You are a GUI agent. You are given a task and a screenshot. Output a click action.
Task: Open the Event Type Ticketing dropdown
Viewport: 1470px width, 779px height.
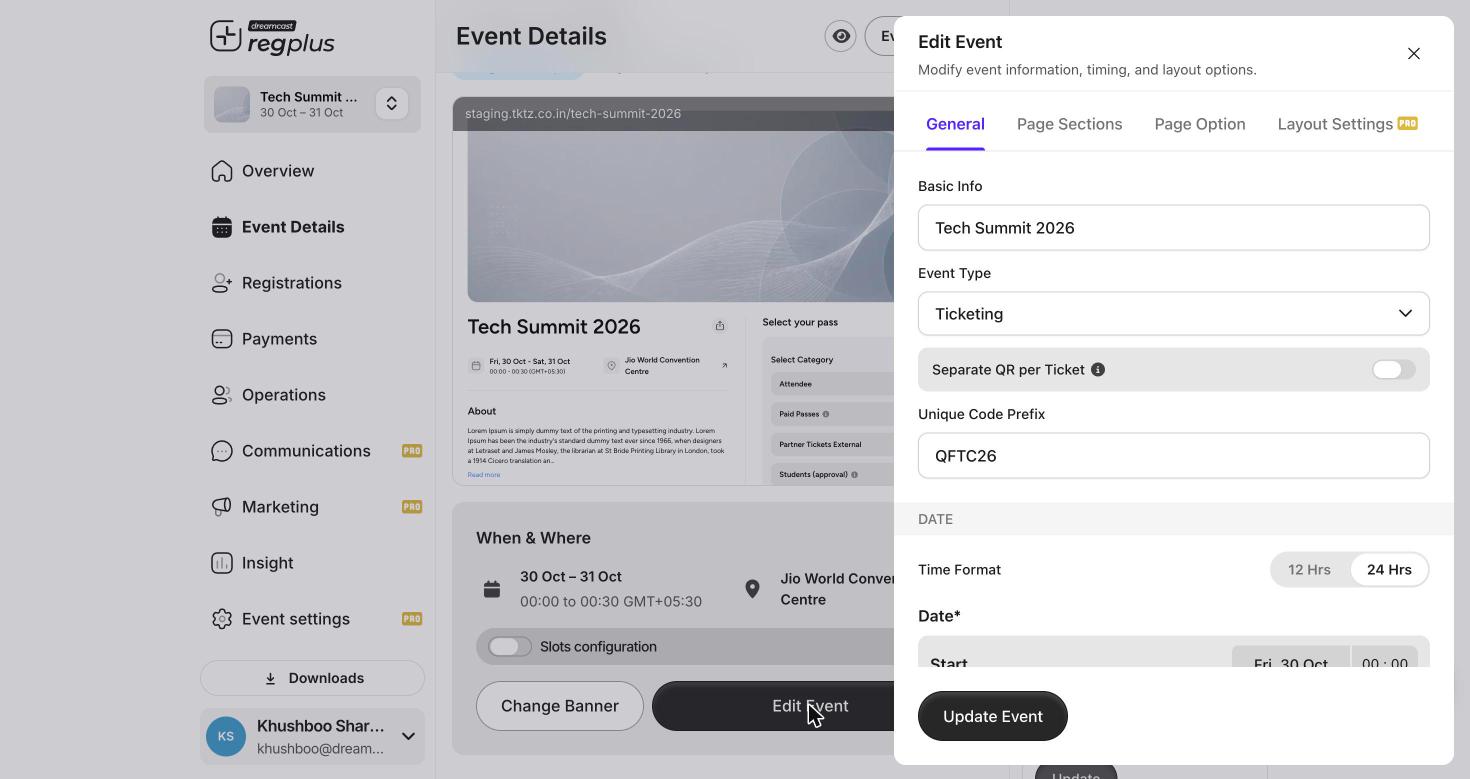(1174, 314)
